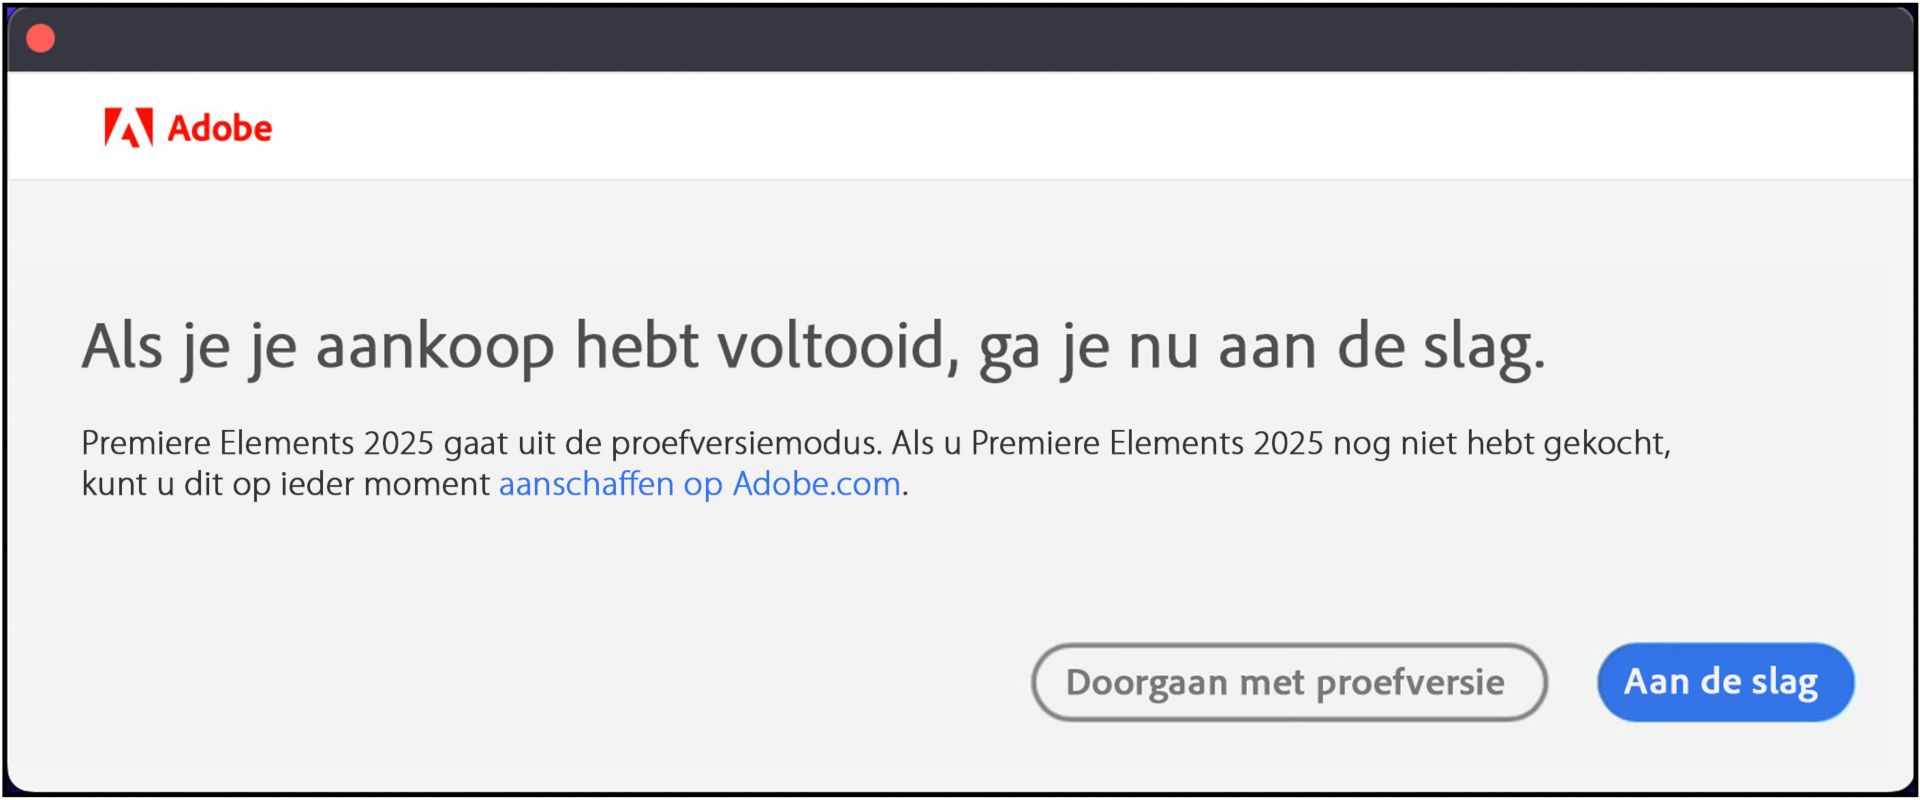The width and height of the screenshot is (1920, 800).
Task: Click the red Adobe logo icon
Action: (128, 128)
